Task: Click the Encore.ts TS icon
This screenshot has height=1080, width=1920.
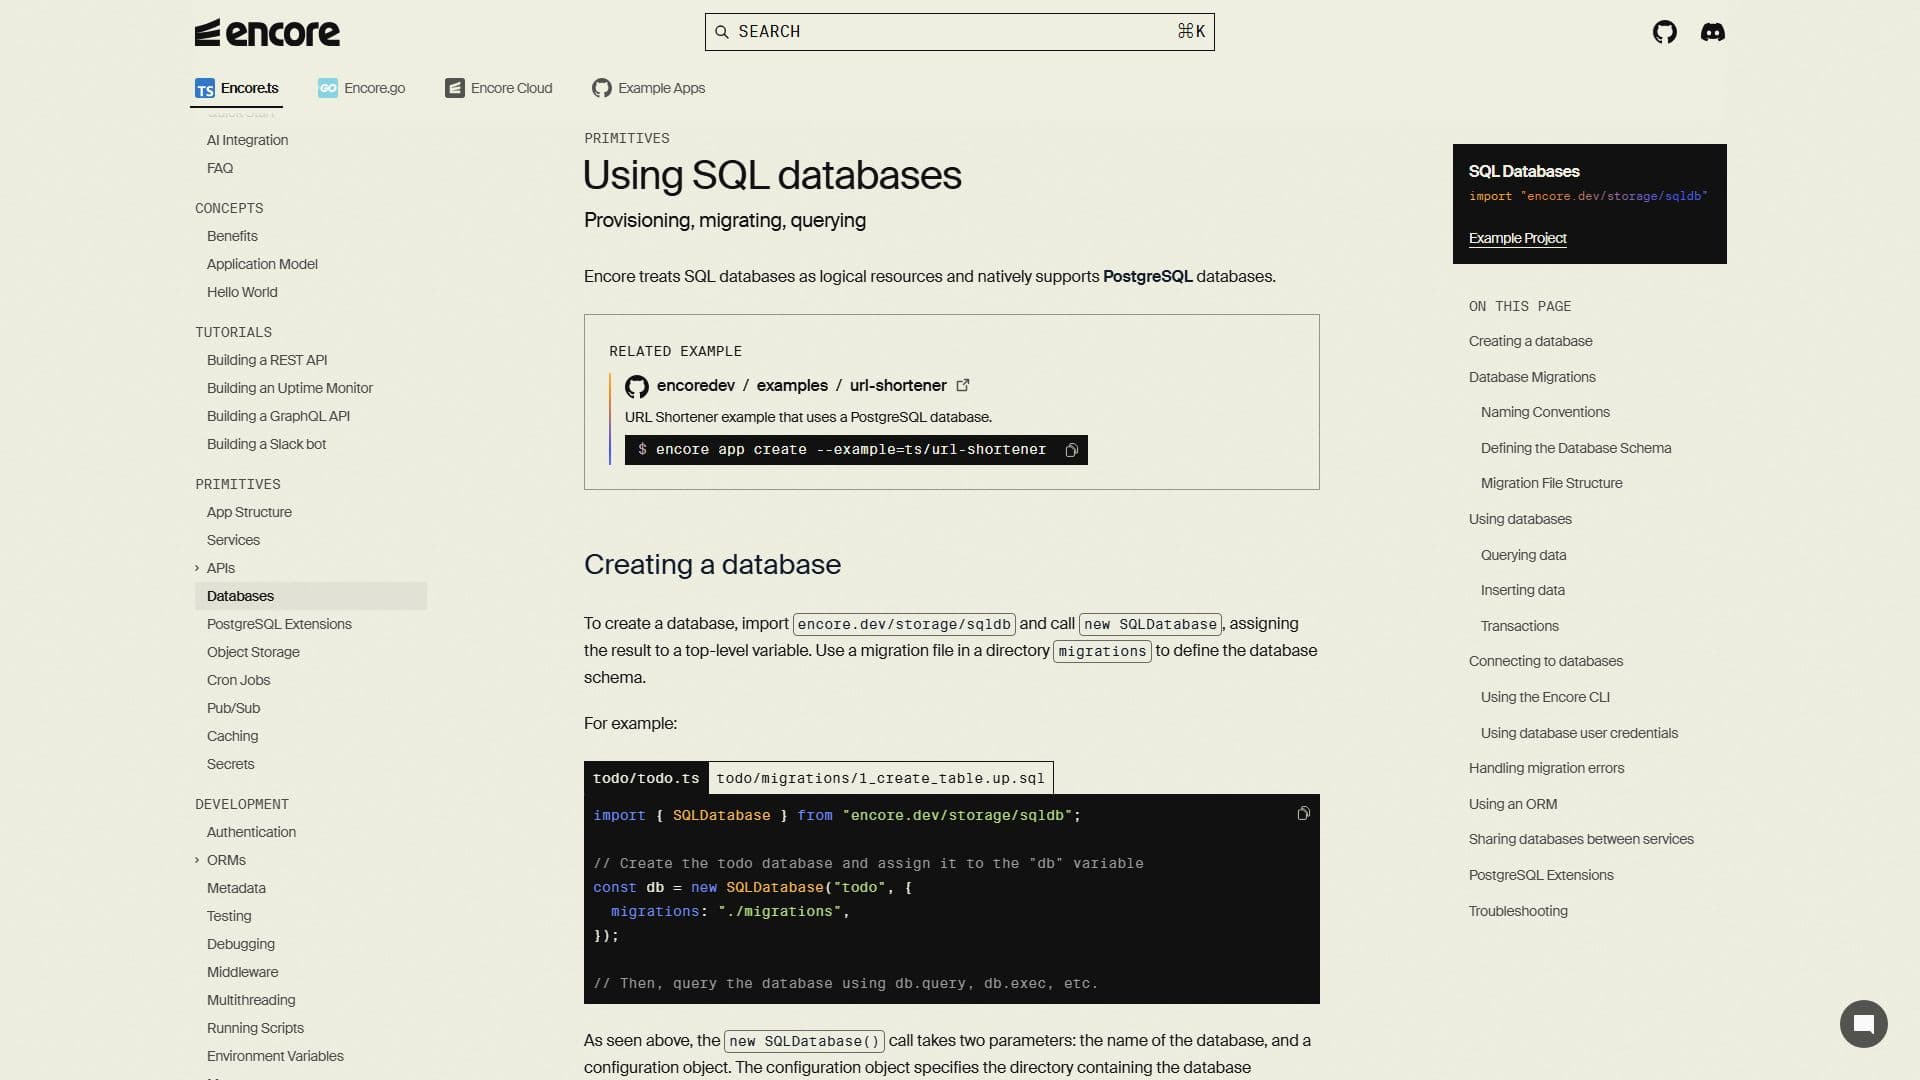Action: pyautogui.click(x=205, y=89)
